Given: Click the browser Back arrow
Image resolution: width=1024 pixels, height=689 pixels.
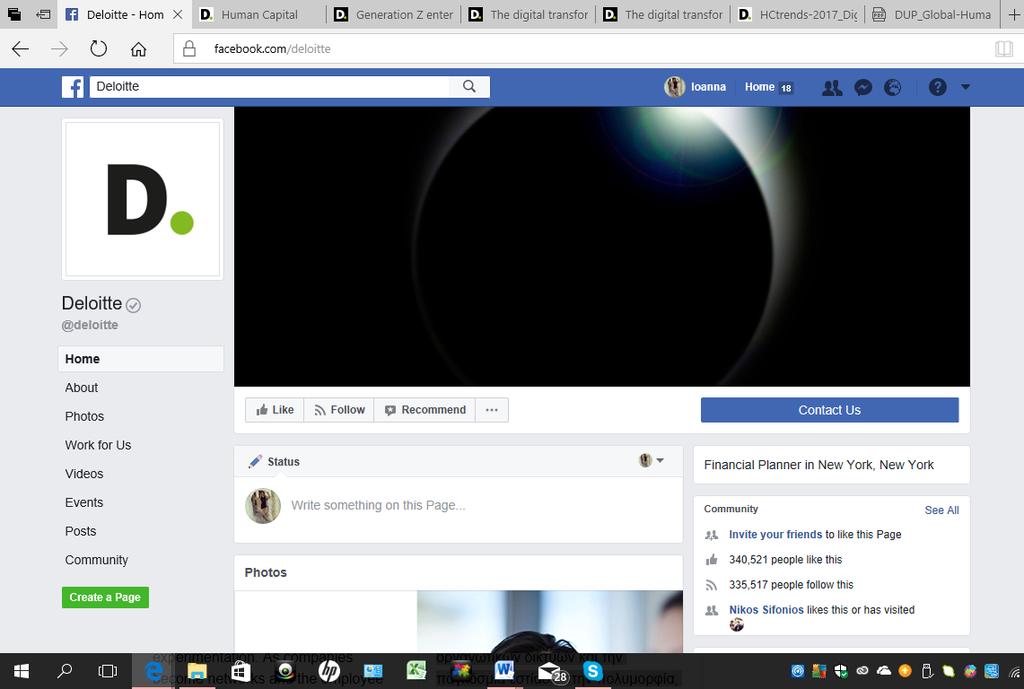Looking at the screenshot, I should [20, 49].
